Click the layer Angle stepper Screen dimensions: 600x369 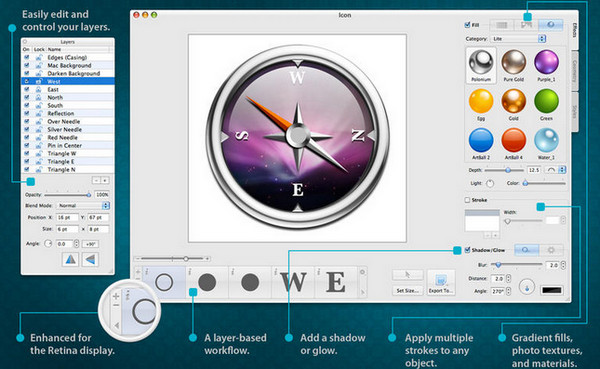click(x=76, y=244)
